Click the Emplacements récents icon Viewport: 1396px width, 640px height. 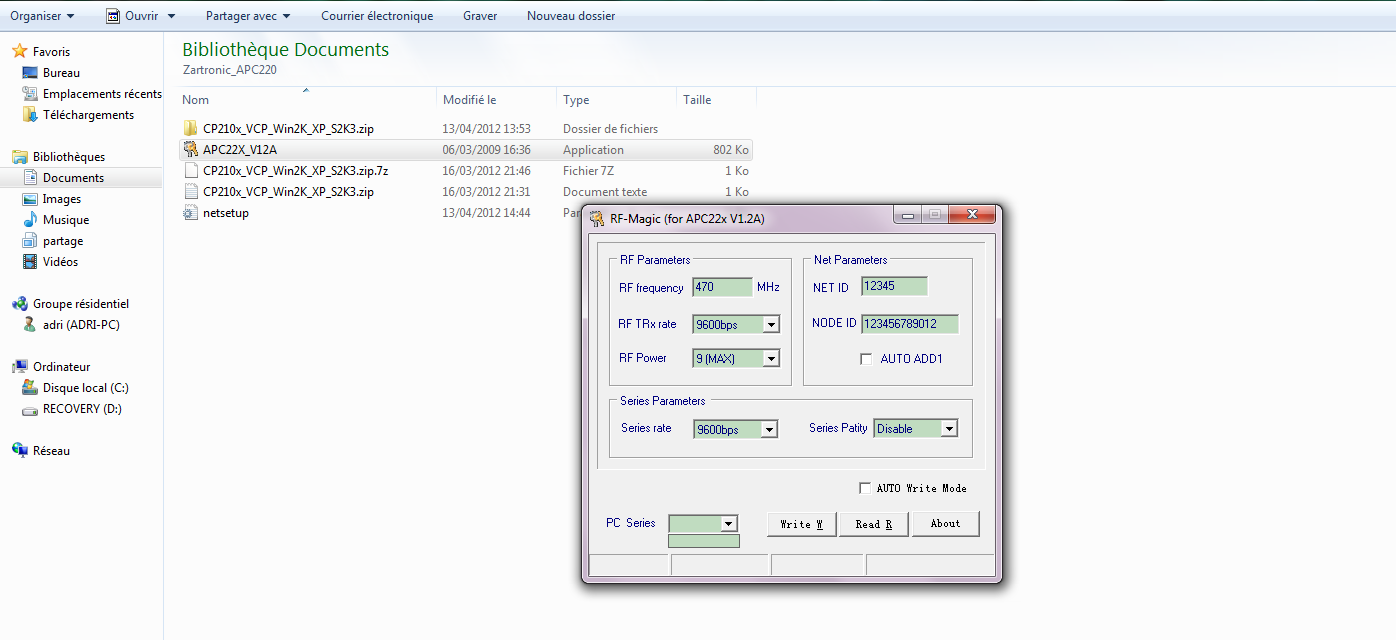[30, 93]
